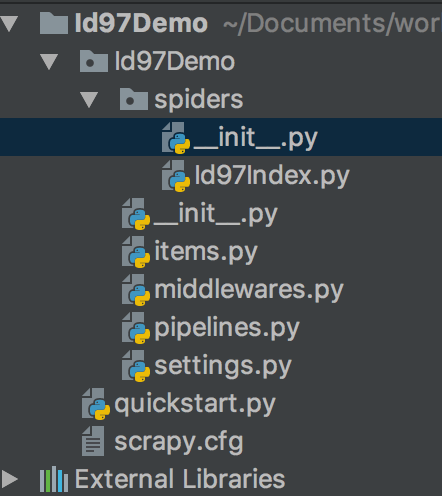Collapse the spiders folder arrow
This screenshot has height=496, width=442.
(x=89, y=100)
